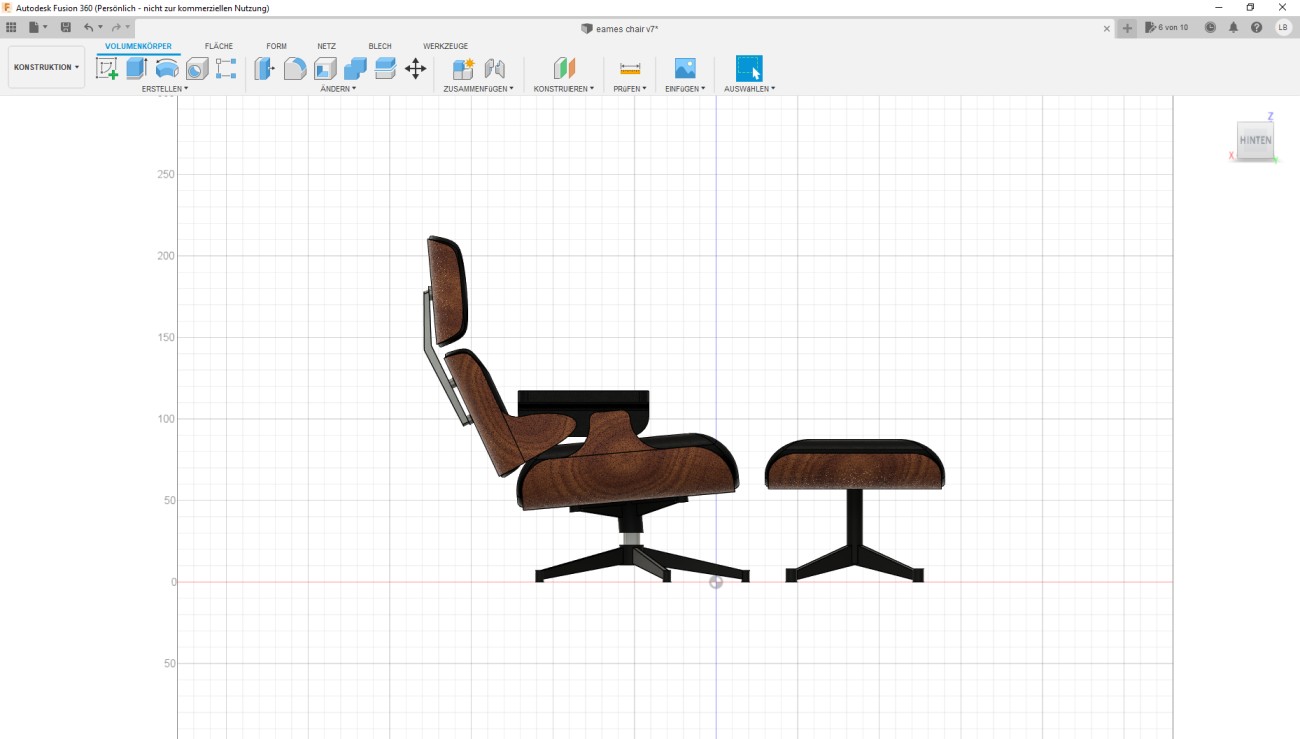This screenshot has height=739, width=1300.
Task: Open the redo history arrow
Action: coord(128,27)
